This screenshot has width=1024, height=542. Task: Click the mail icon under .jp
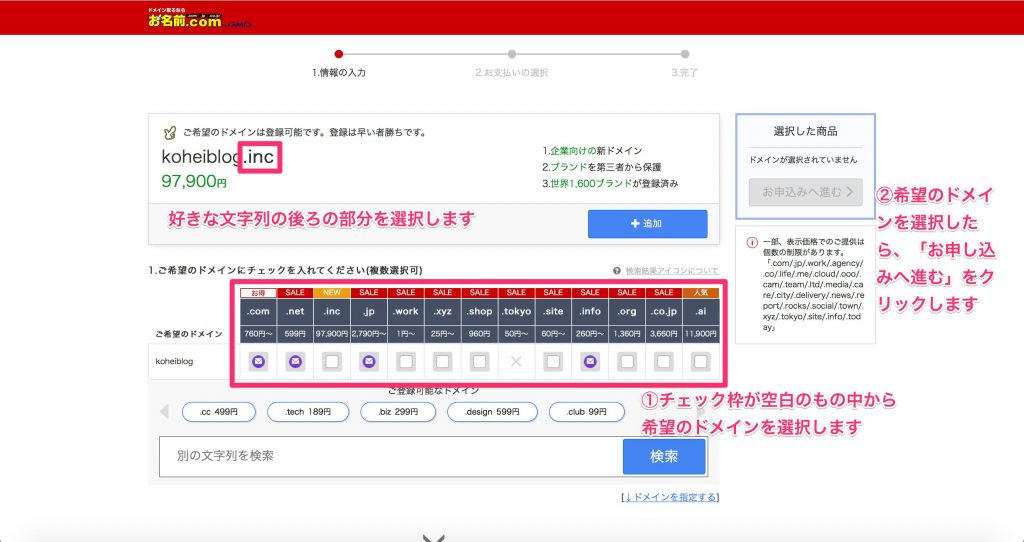coord(369,361)
